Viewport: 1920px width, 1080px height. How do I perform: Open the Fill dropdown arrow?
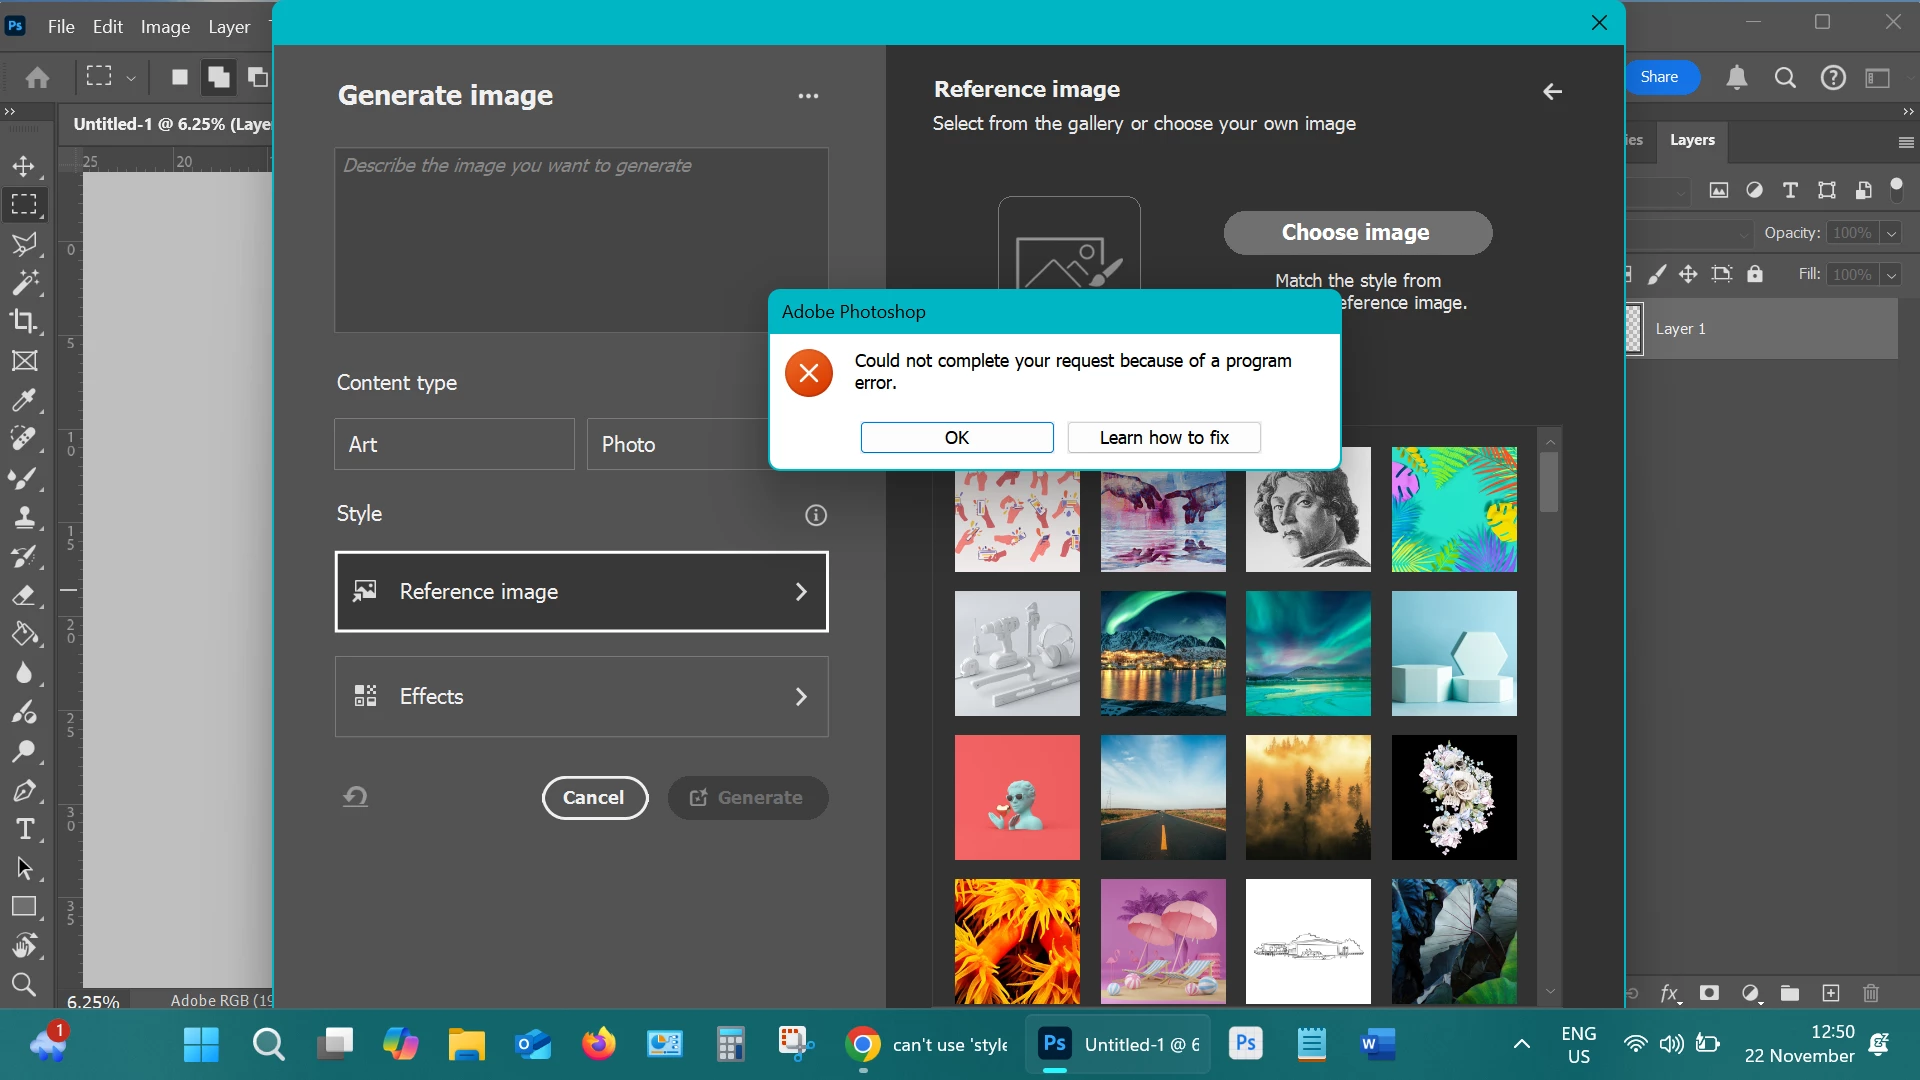(x=1891, y=275)
